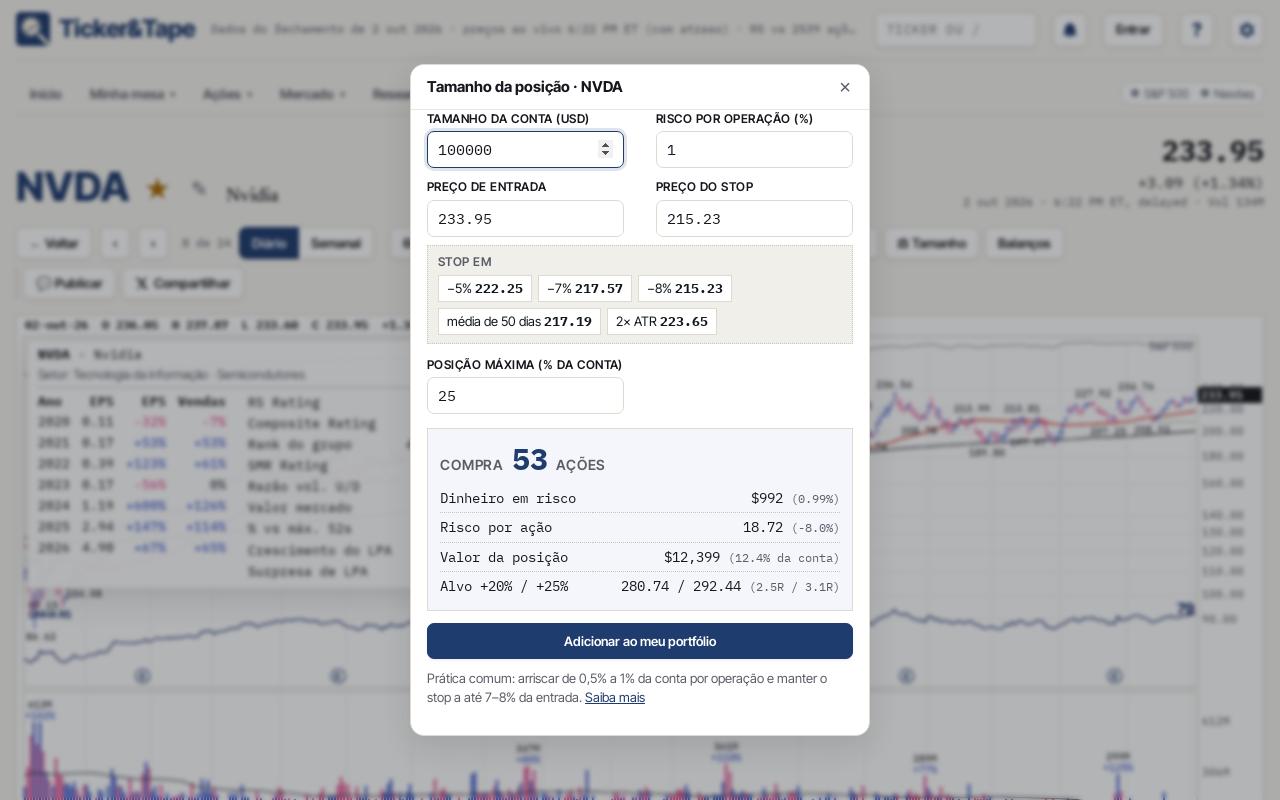Set stop to −8% 215.23
The height and width of the screenshot is (800, 1280).
685,289
